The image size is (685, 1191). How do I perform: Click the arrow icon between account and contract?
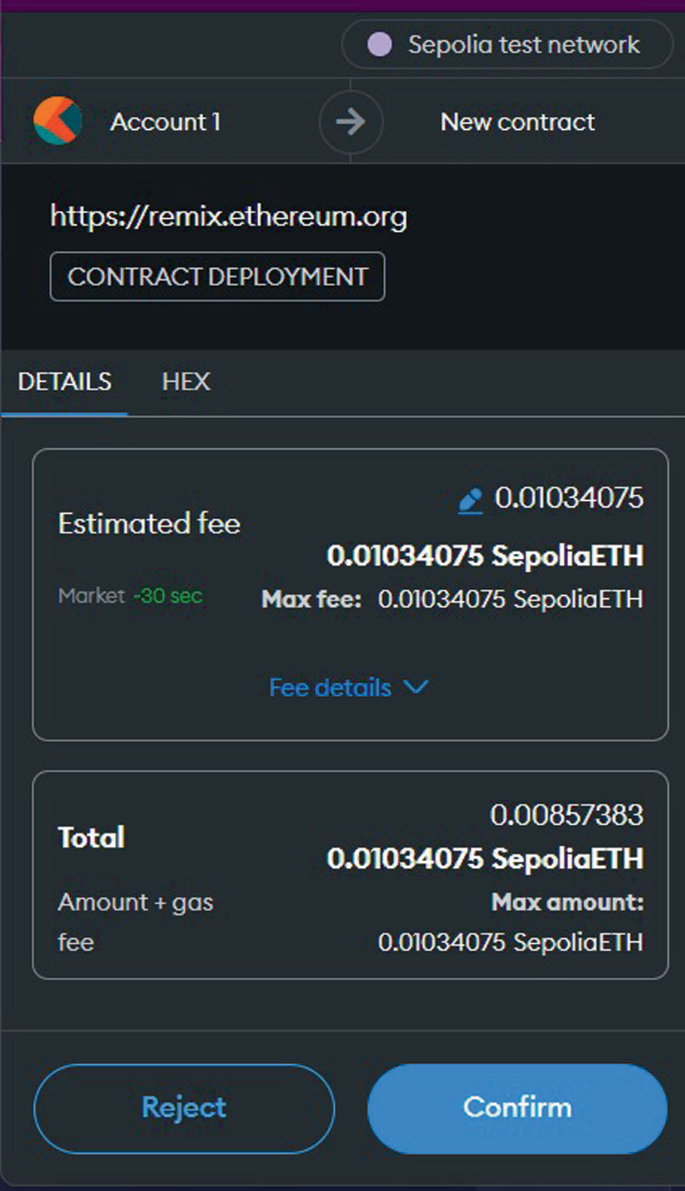tap(350, 122)
